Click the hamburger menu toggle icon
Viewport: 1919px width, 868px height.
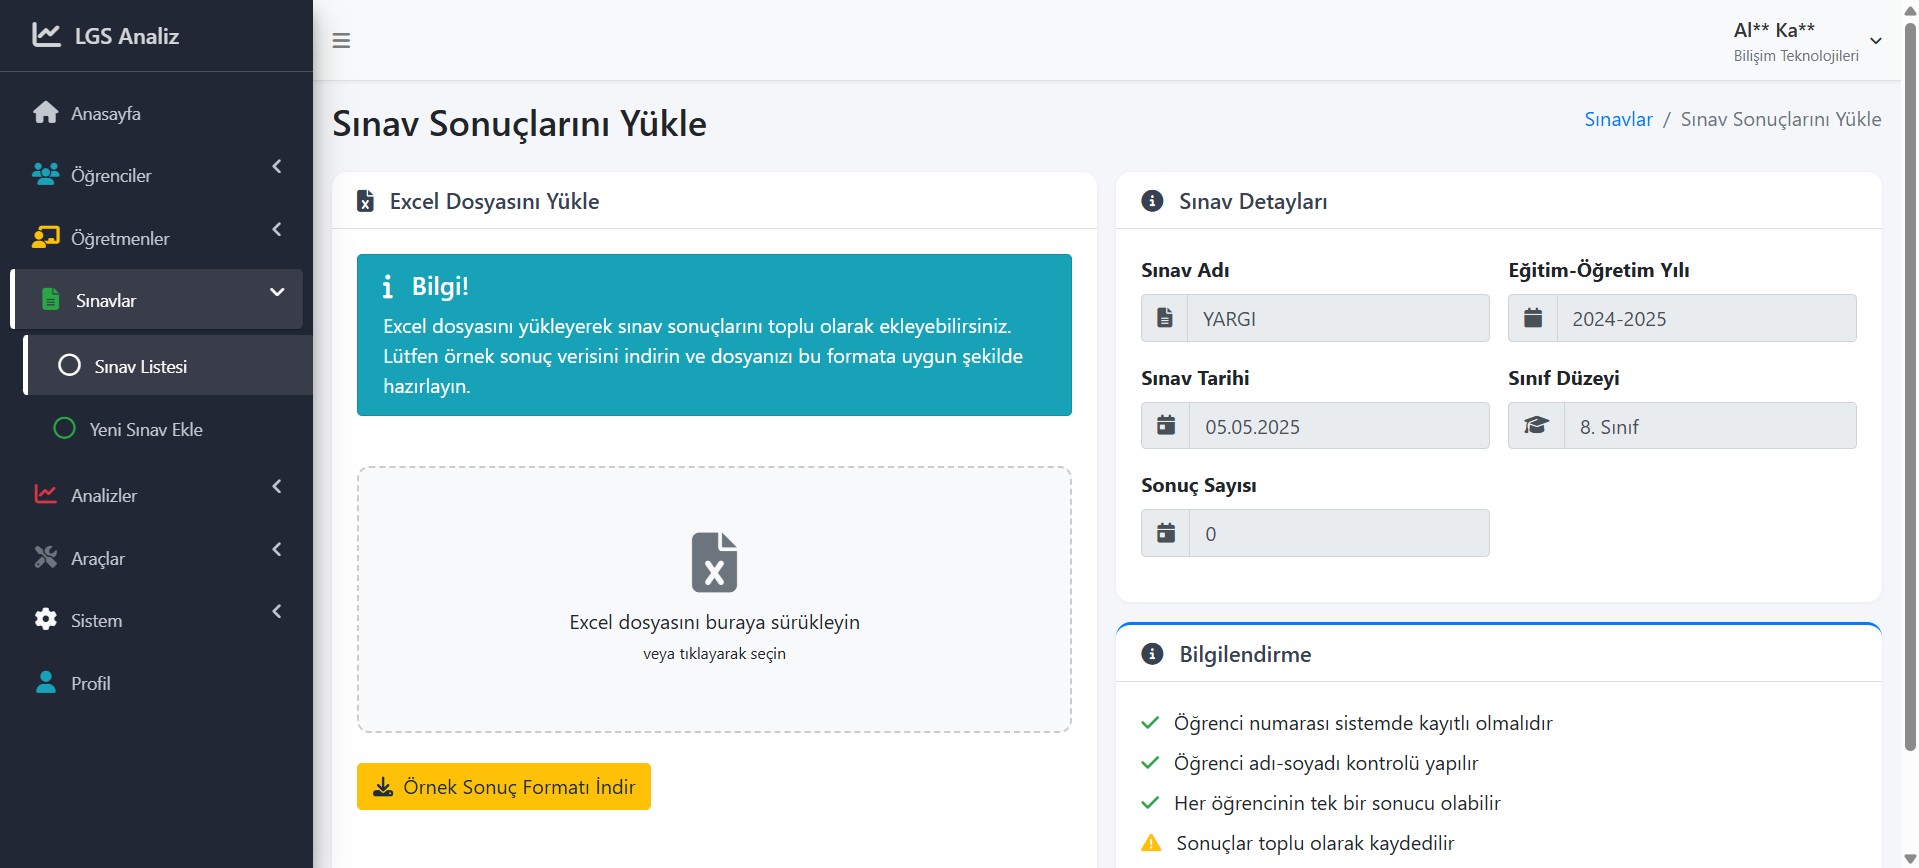point(341,41)
